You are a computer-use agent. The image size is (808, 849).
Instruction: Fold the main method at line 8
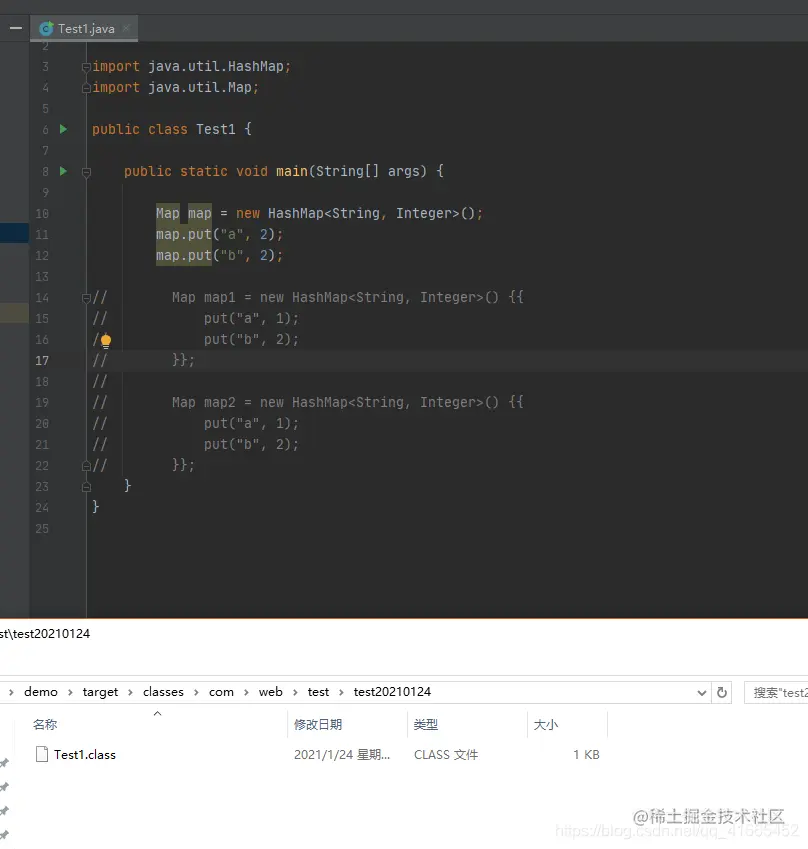86,172
